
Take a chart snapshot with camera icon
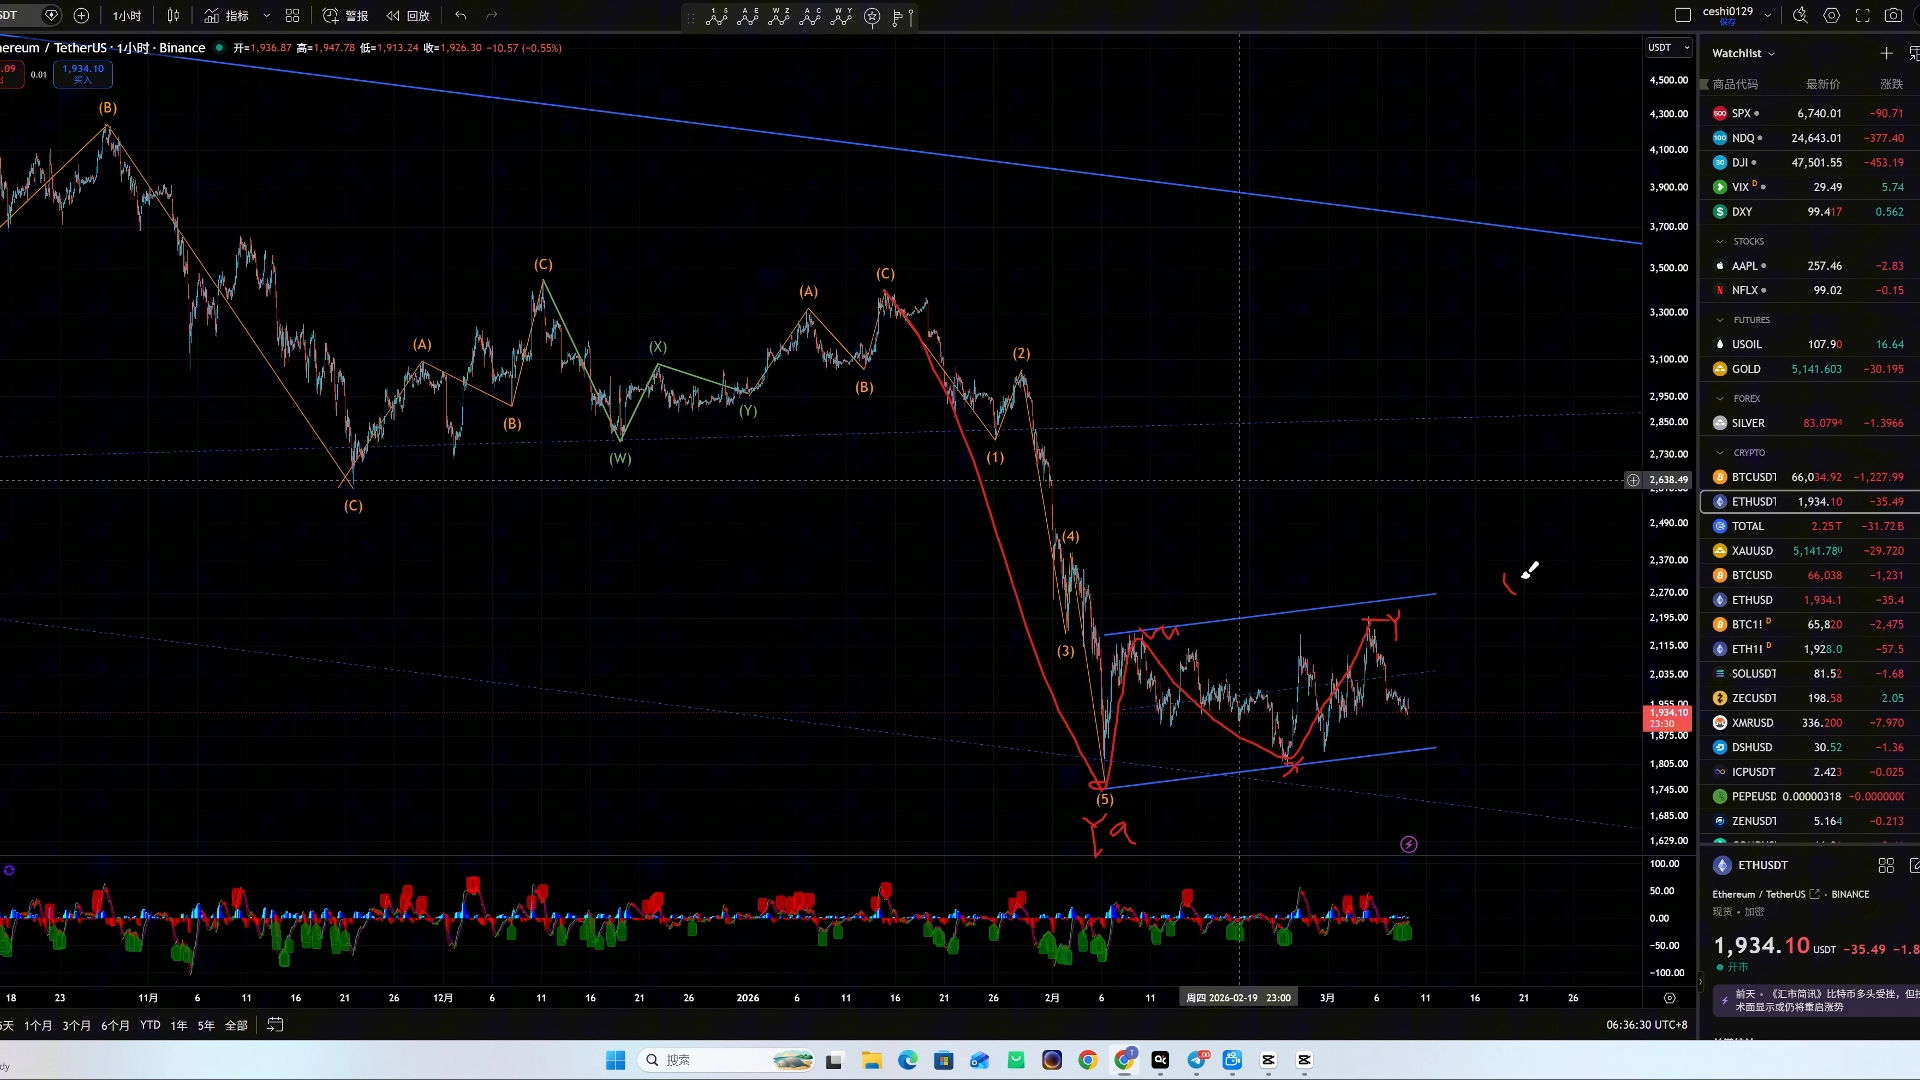pos(1893,15)
